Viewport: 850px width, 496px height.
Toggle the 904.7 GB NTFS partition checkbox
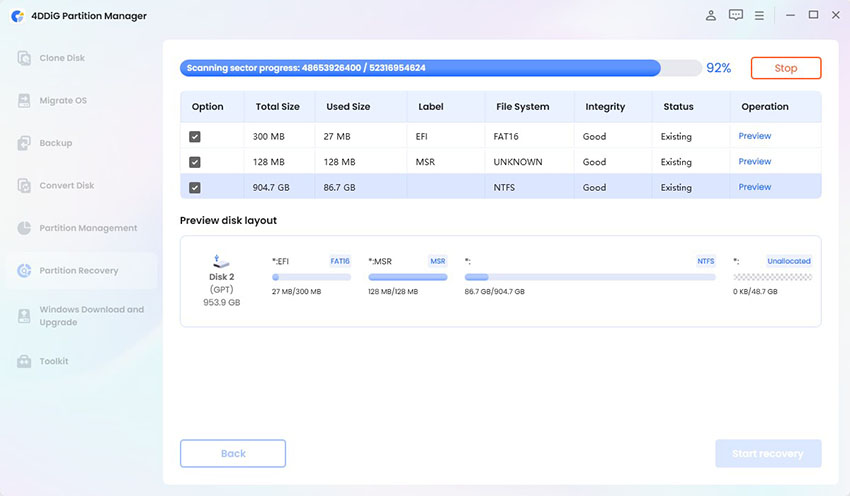pos(195,187)
